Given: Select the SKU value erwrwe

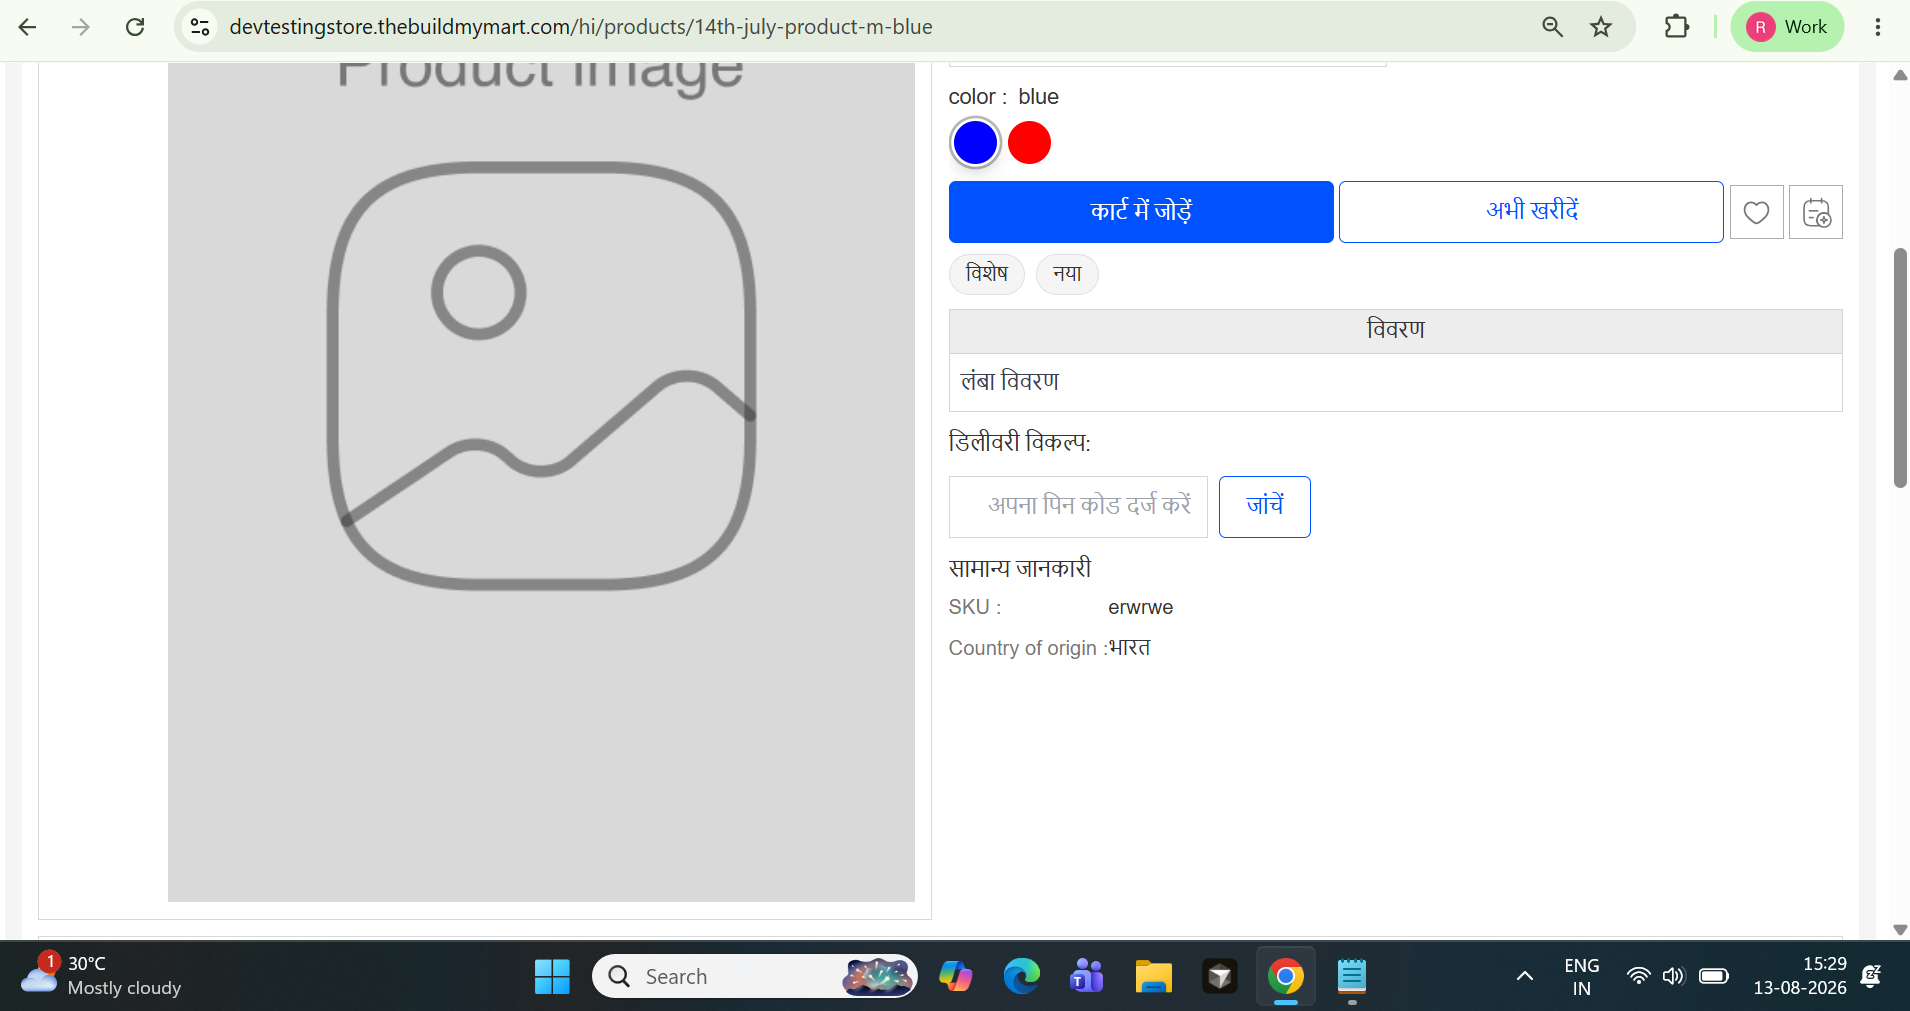Looking at the screenshot, I should tap(1140, 607).
